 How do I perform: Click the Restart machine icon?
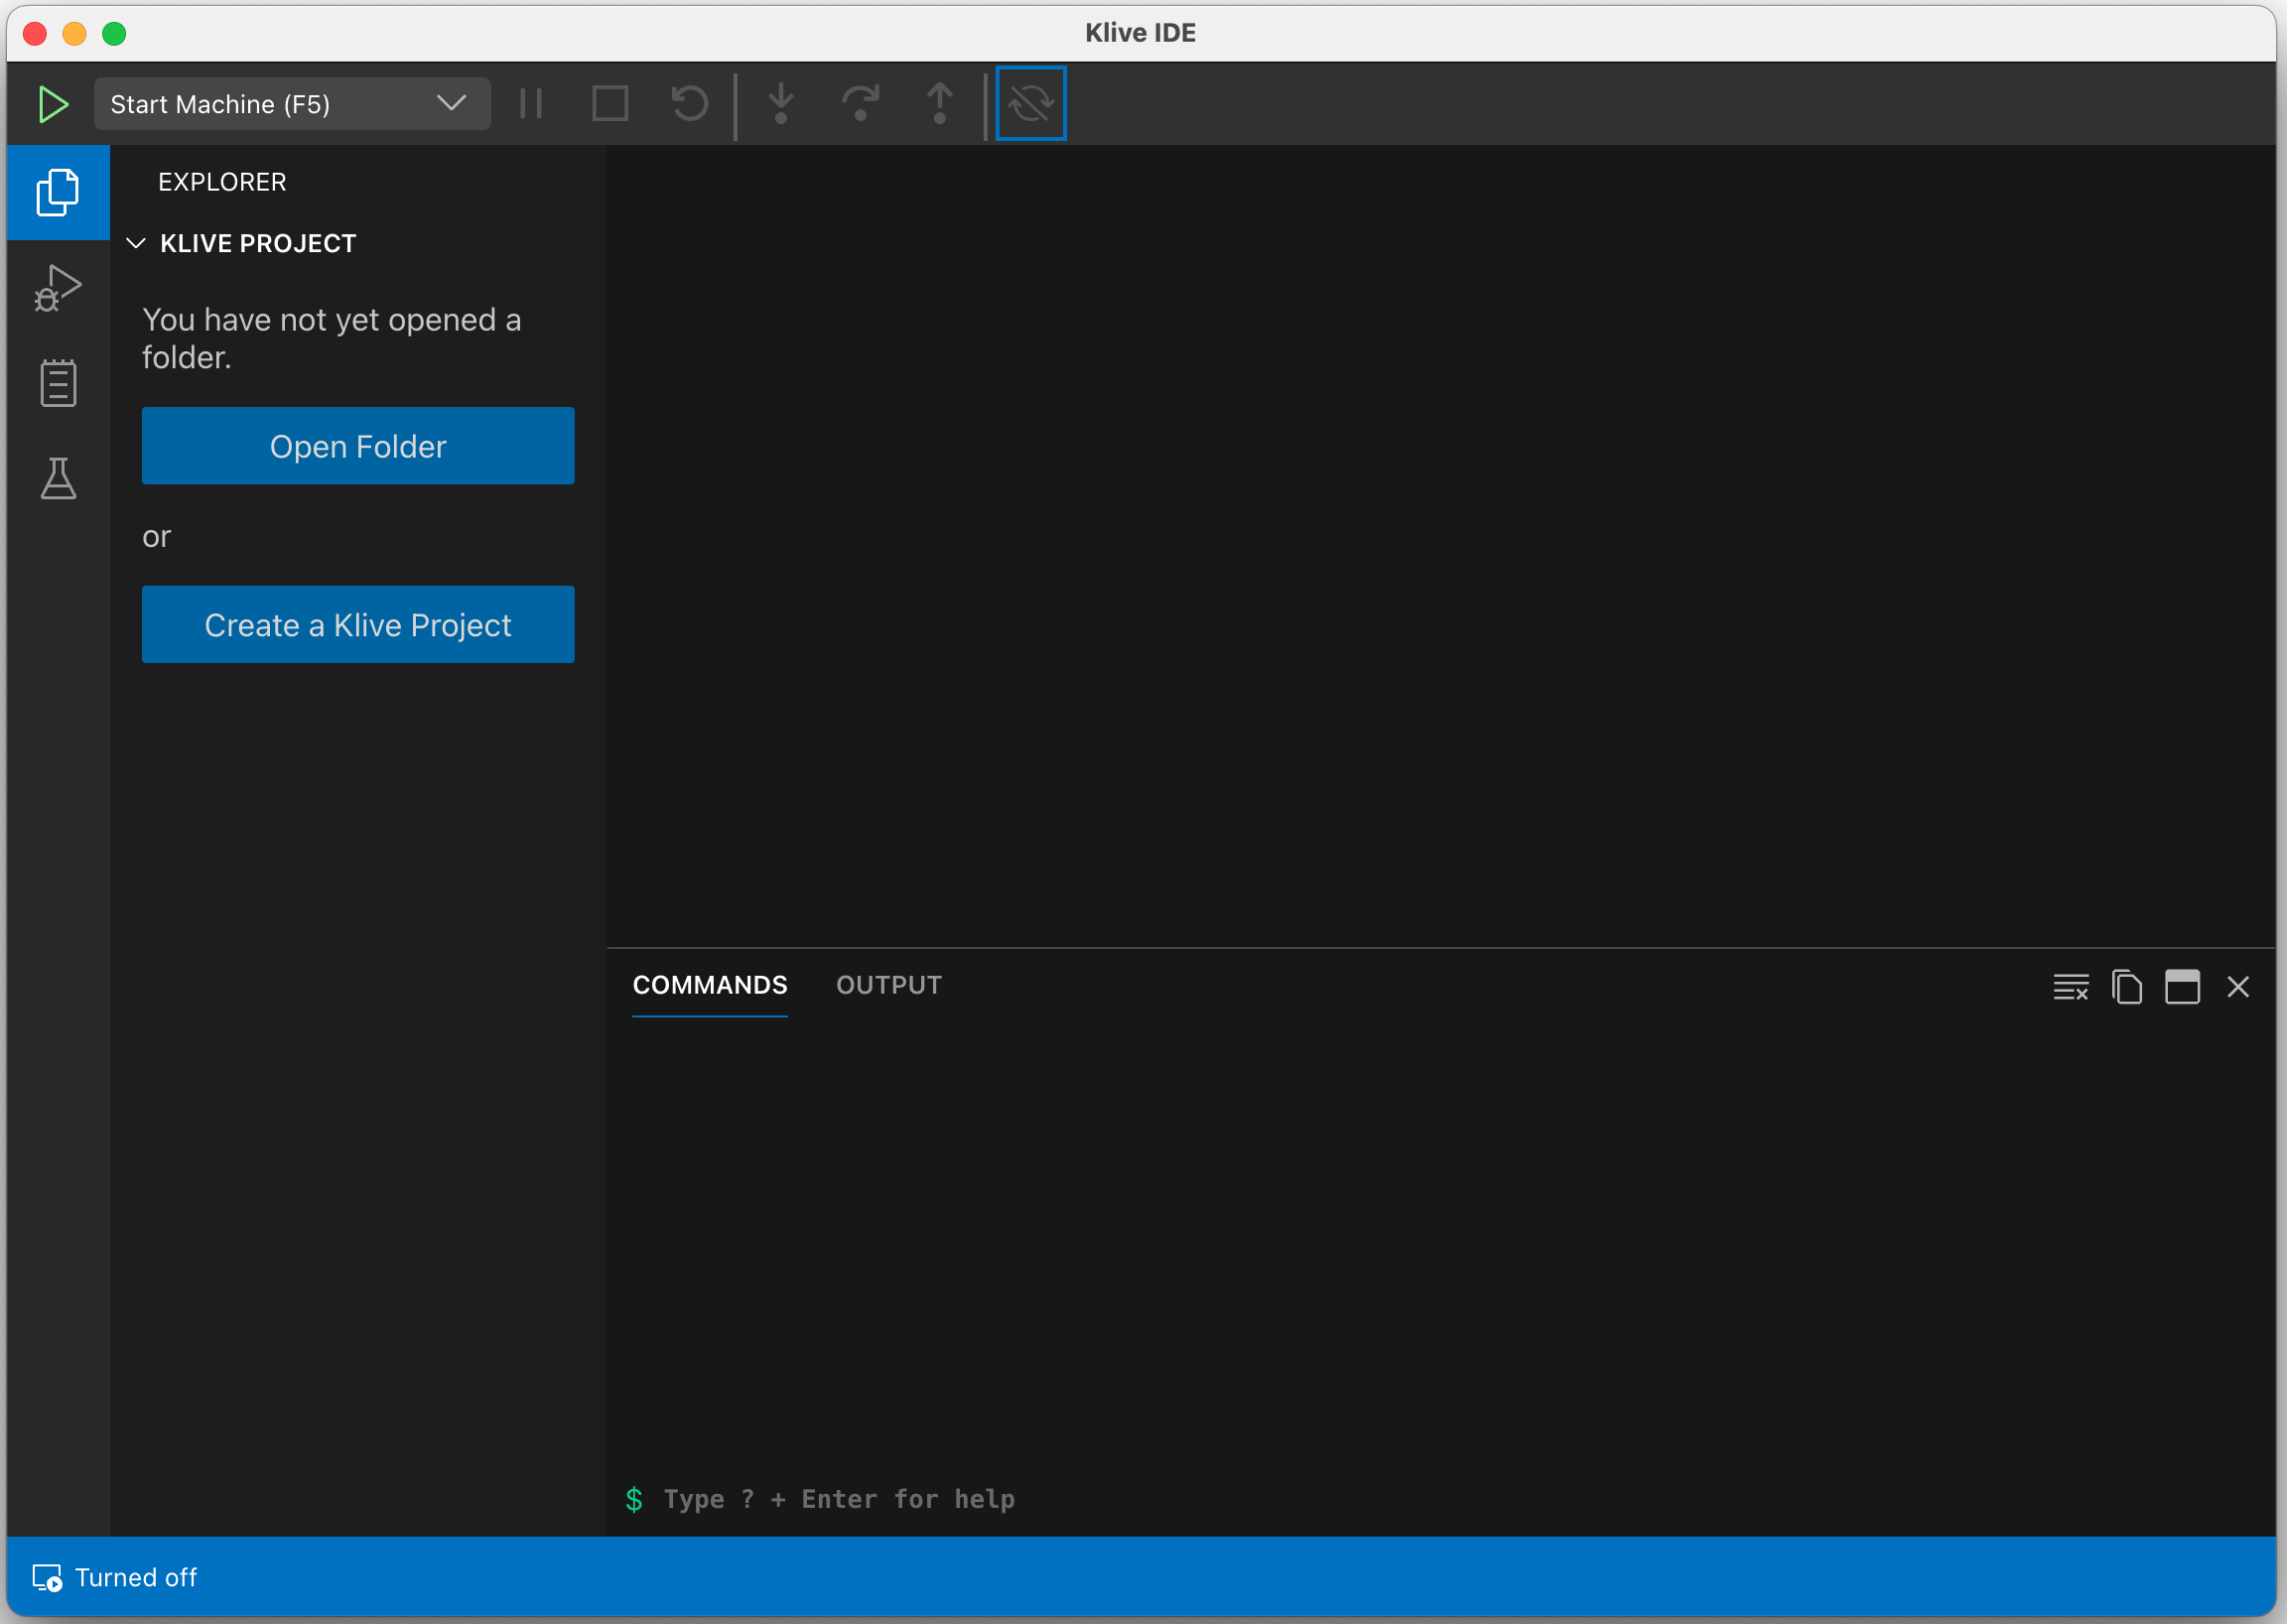[689, 104]
